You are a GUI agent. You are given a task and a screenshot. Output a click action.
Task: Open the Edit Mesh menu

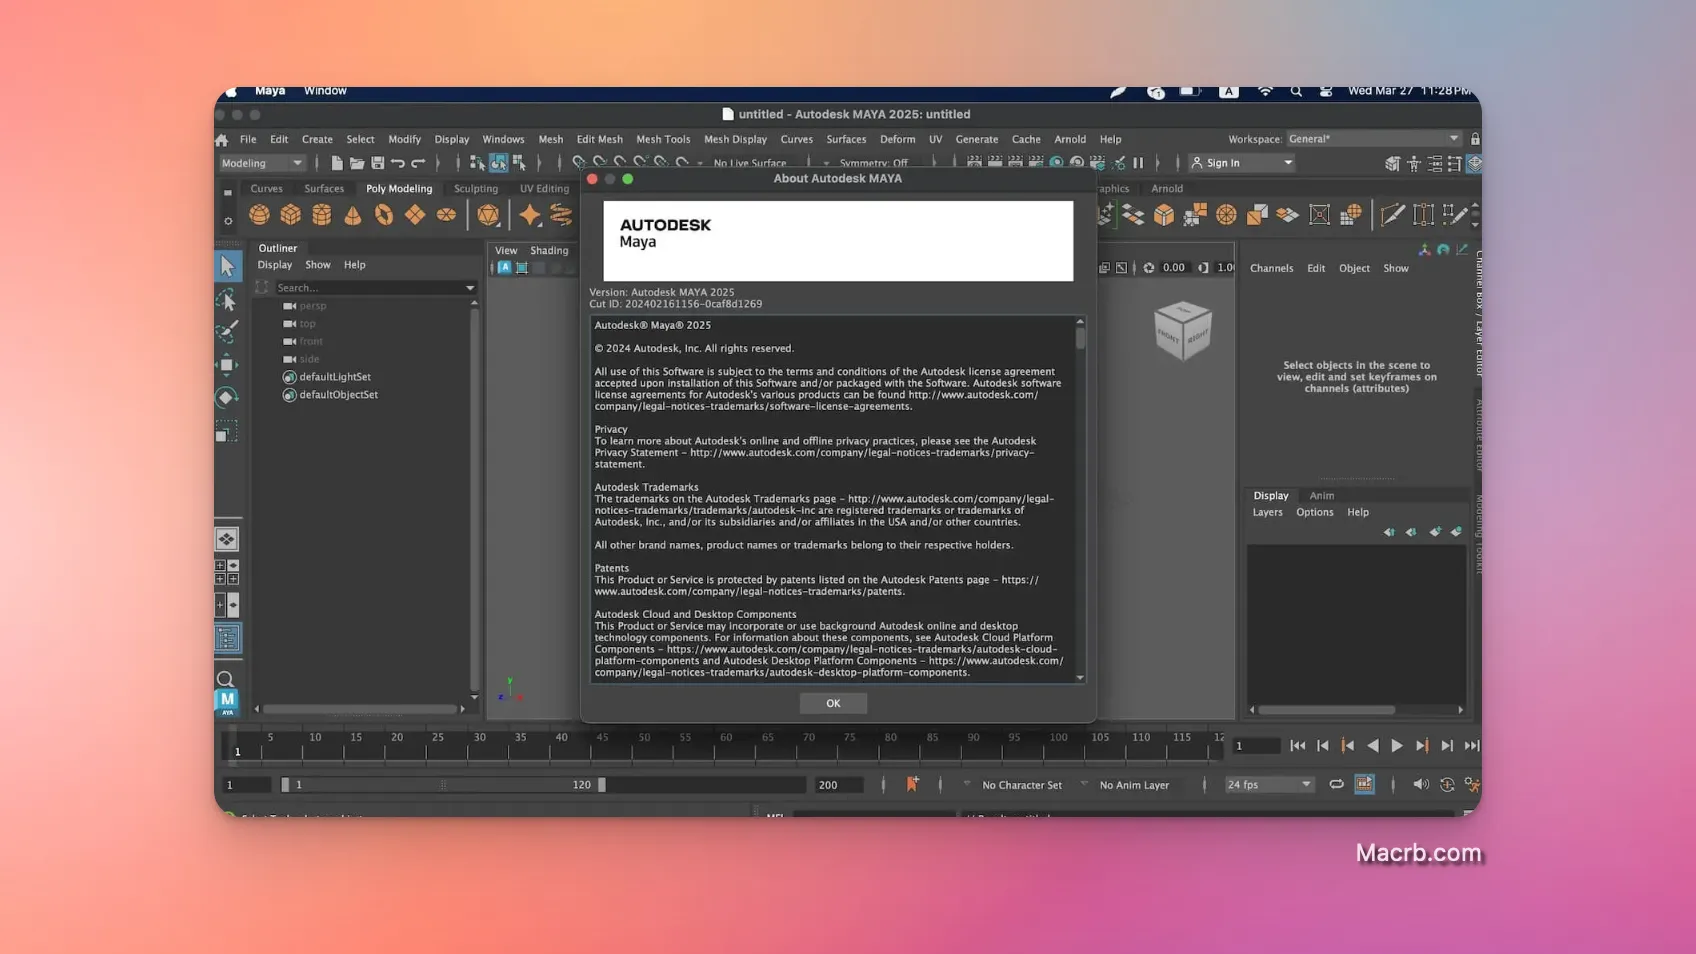(599, 140)
